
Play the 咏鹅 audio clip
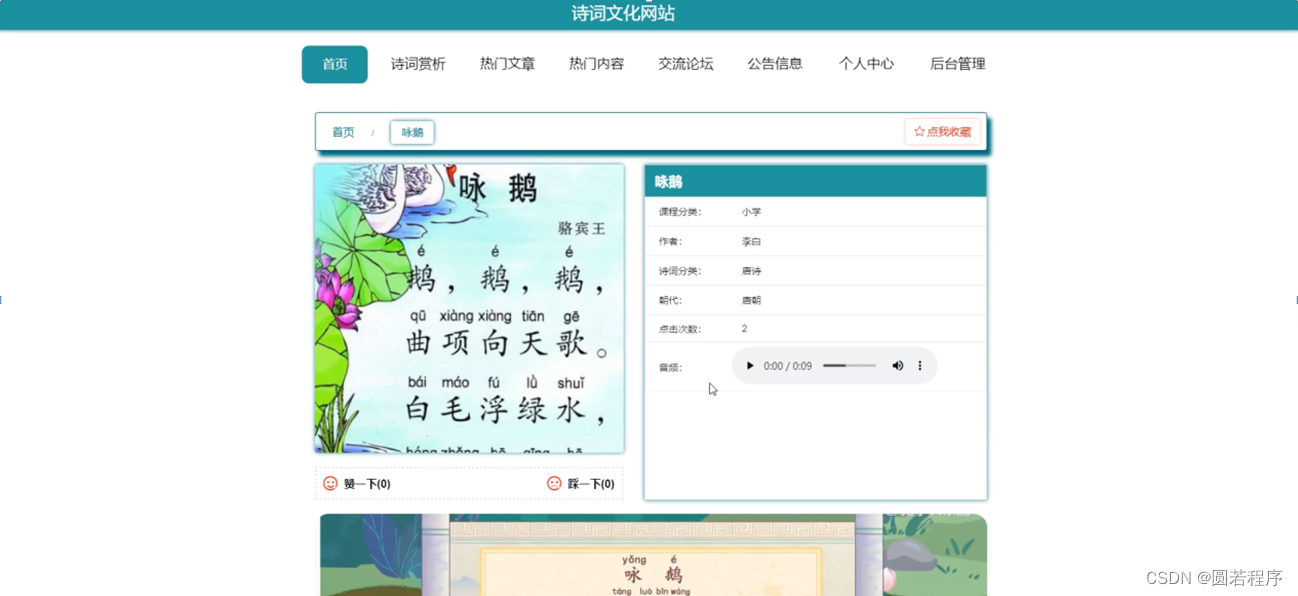tap(750, 365)
